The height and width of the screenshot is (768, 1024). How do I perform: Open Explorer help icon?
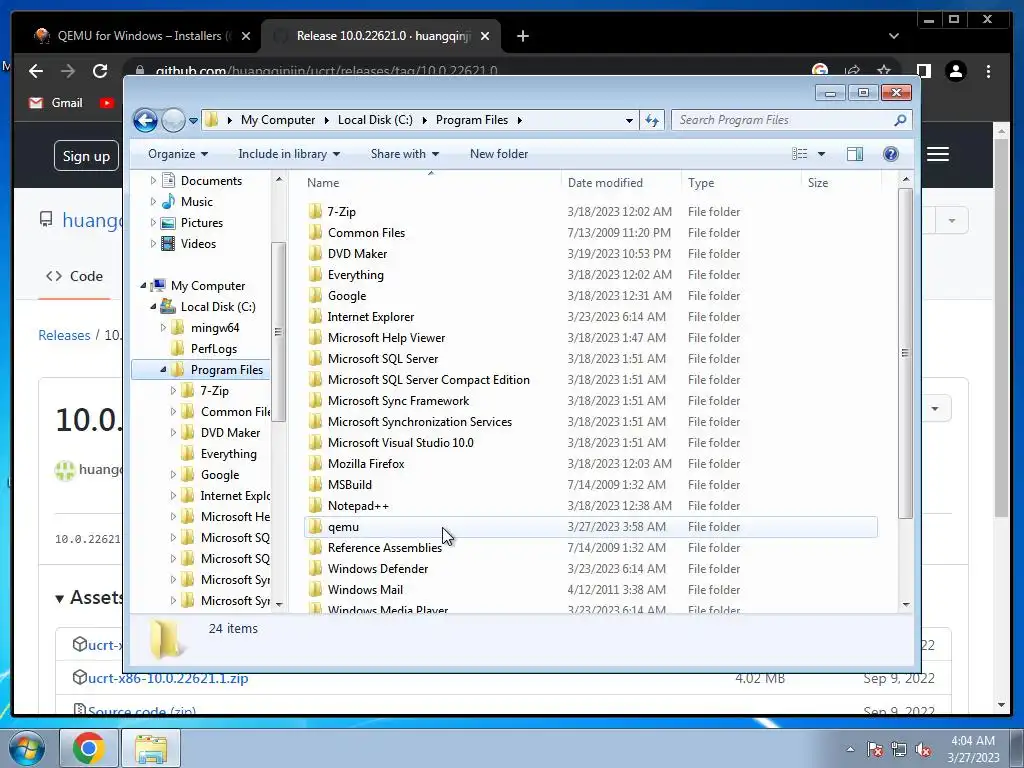pos(891,153)
